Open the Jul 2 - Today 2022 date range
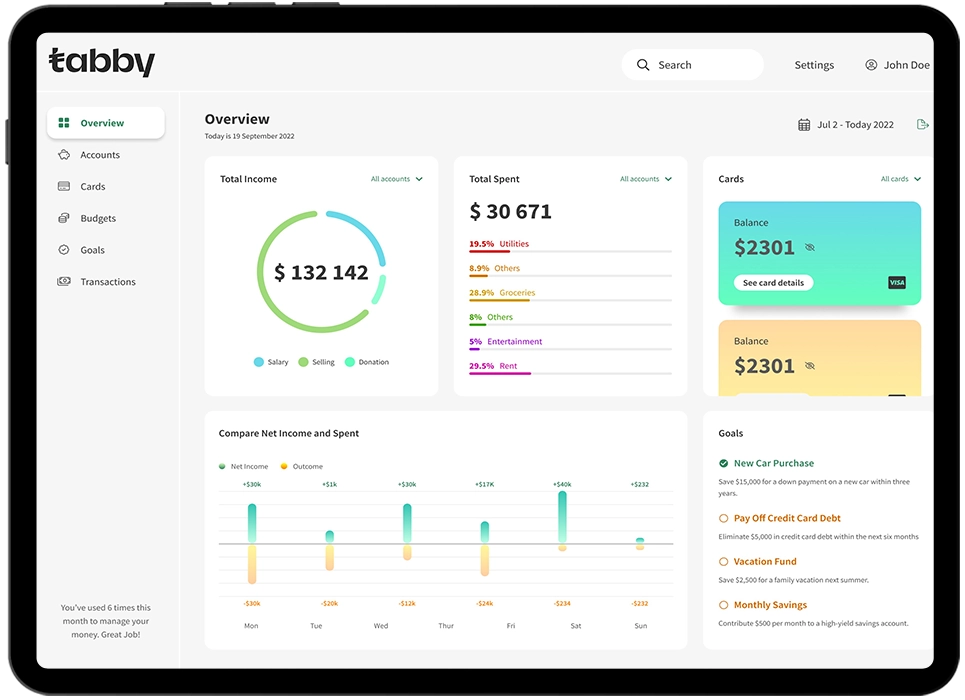Screen dimensions: 965x700 pyautogui.click(x=855, y=125)
